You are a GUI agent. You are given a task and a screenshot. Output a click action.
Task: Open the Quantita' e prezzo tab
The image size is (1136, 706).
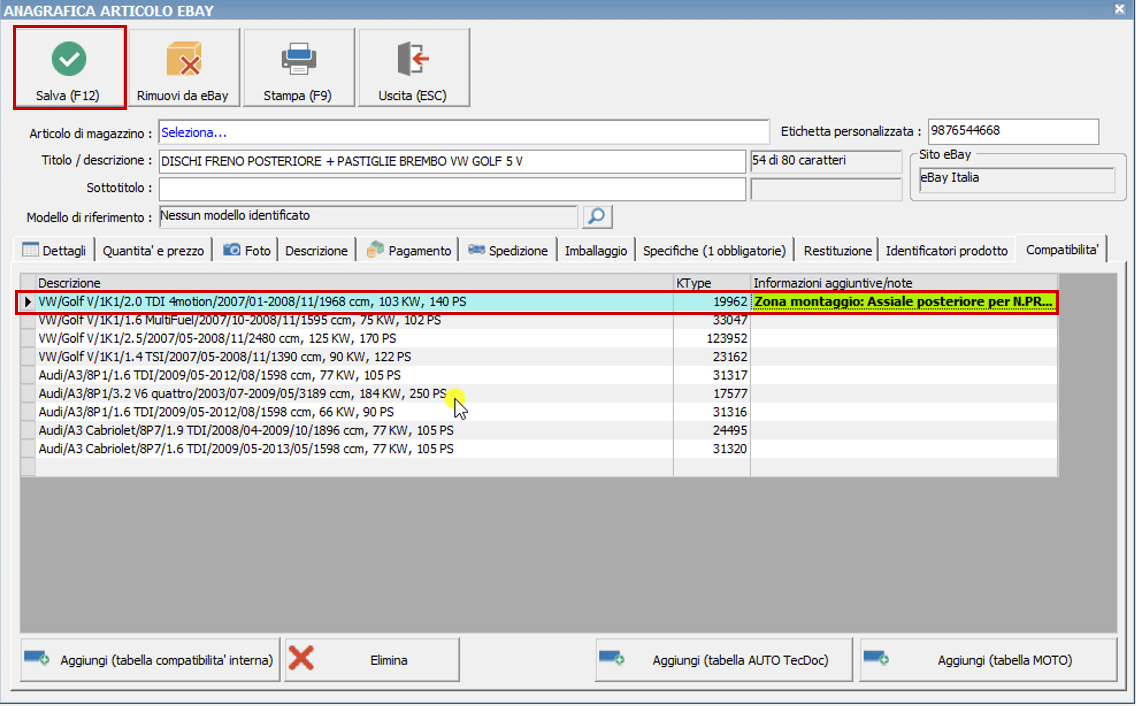pyautogui.click(x=153, y=250)
